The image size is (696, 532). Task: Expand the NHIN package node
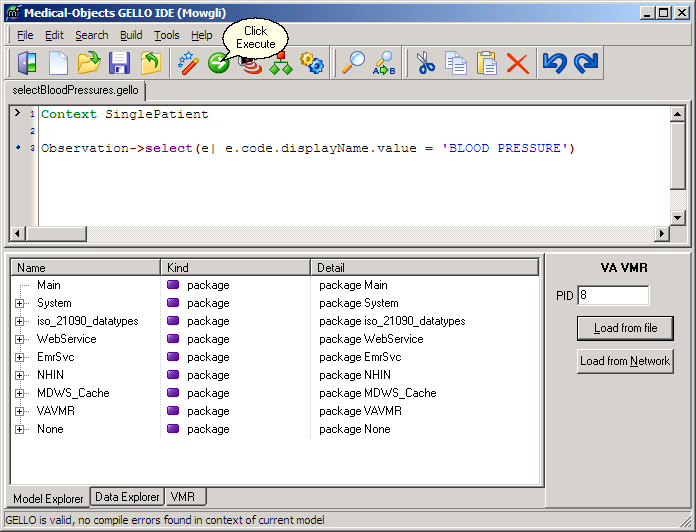20,375
